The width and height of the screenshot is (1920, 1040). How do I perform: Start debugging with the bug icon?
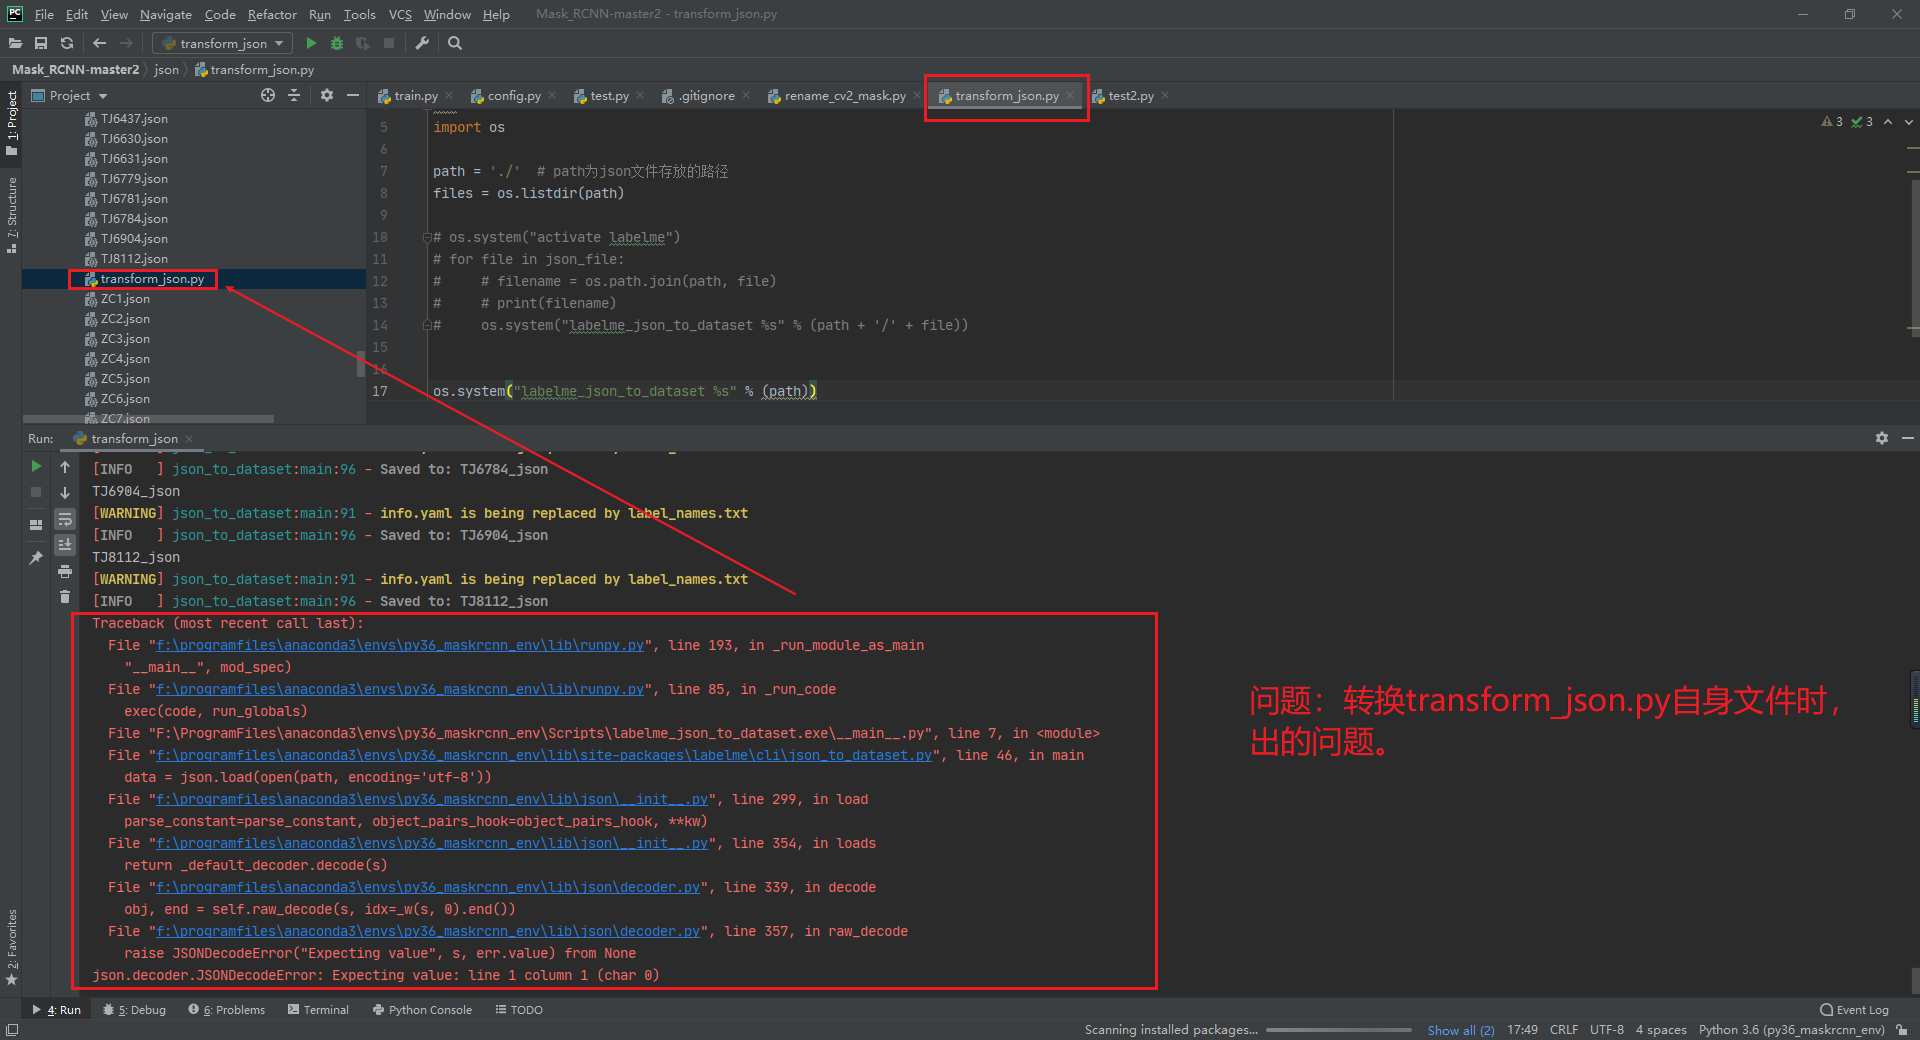tap(337, 43)
